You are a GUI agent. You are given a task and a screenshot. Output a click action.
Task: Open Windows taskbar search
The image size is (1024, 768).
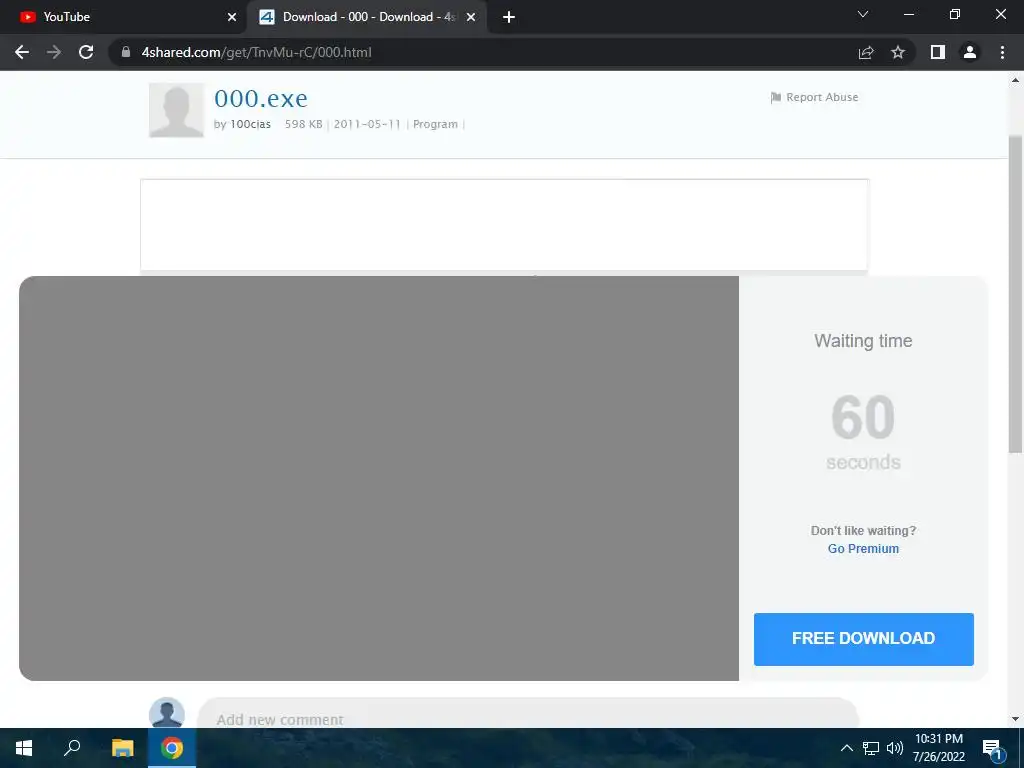[x=72, y=748]
